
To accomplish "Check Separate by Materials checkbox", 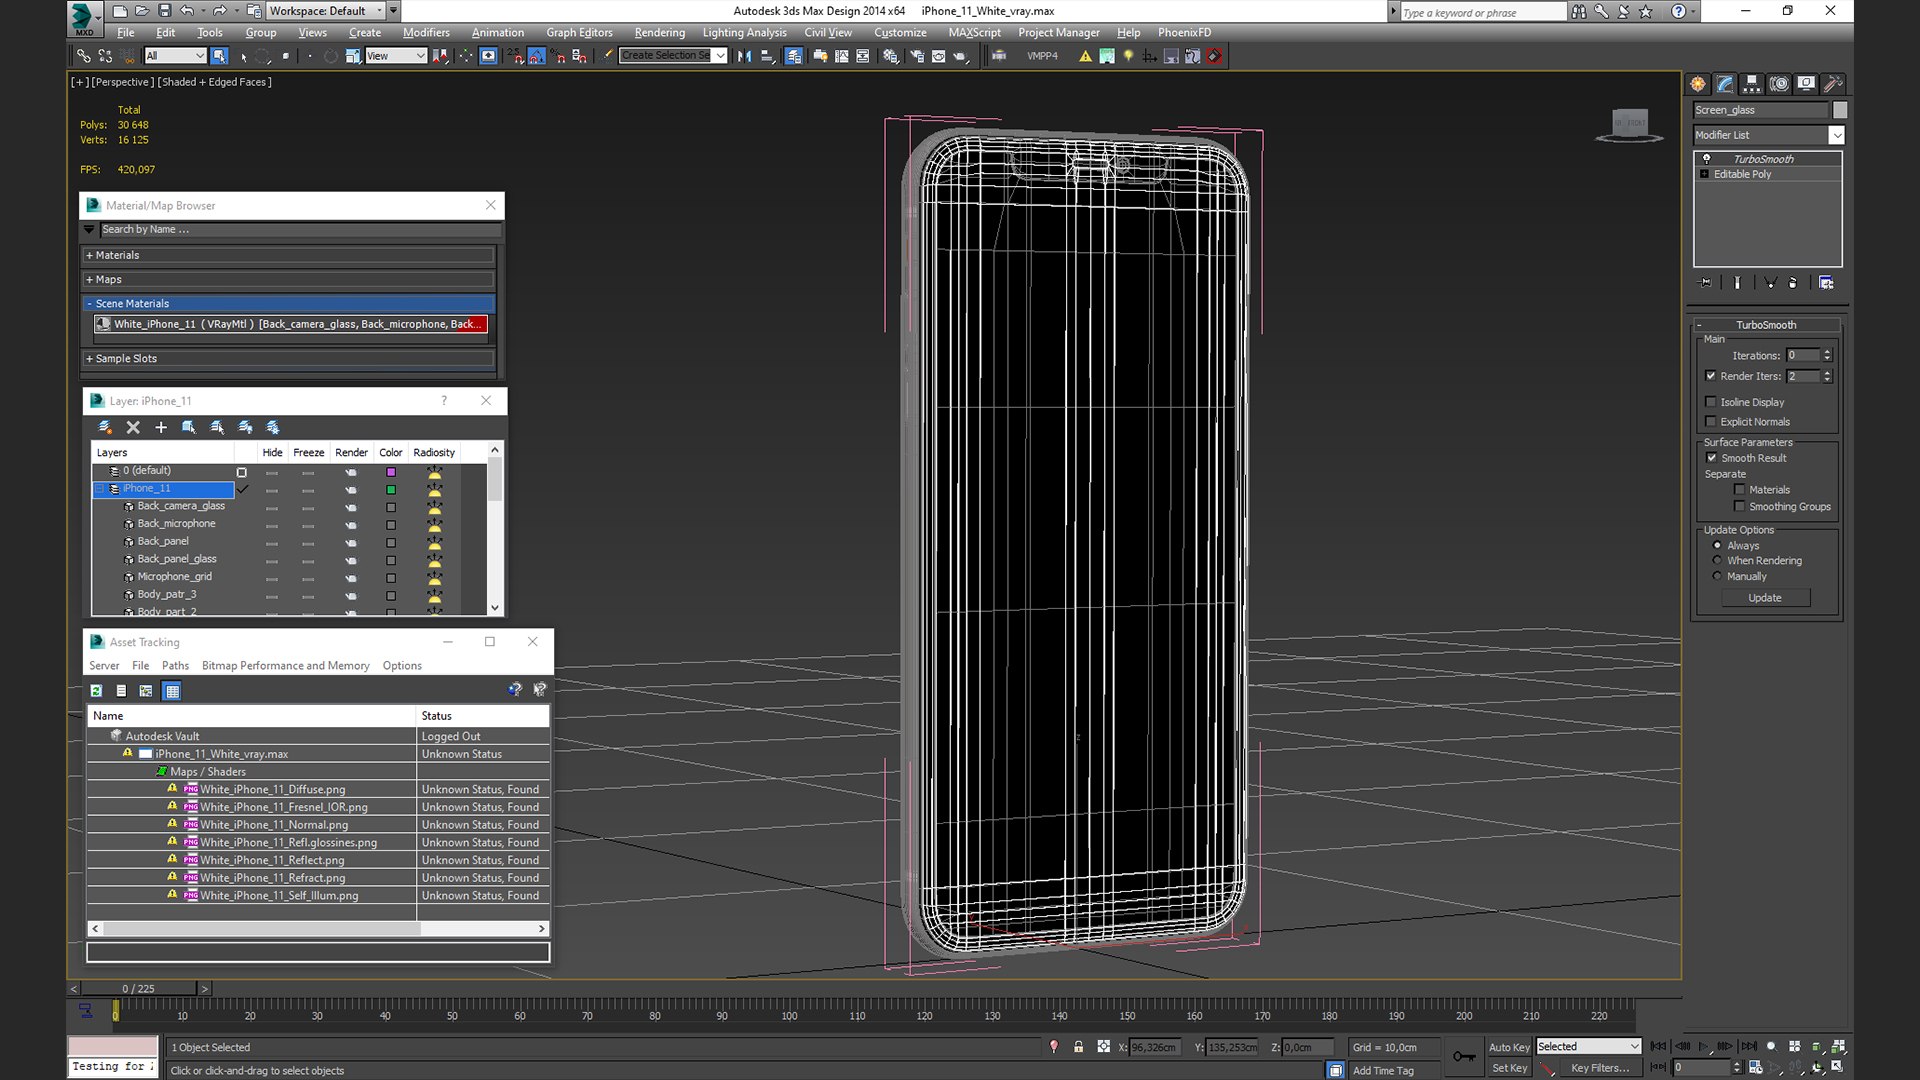I will point(1740,490).
